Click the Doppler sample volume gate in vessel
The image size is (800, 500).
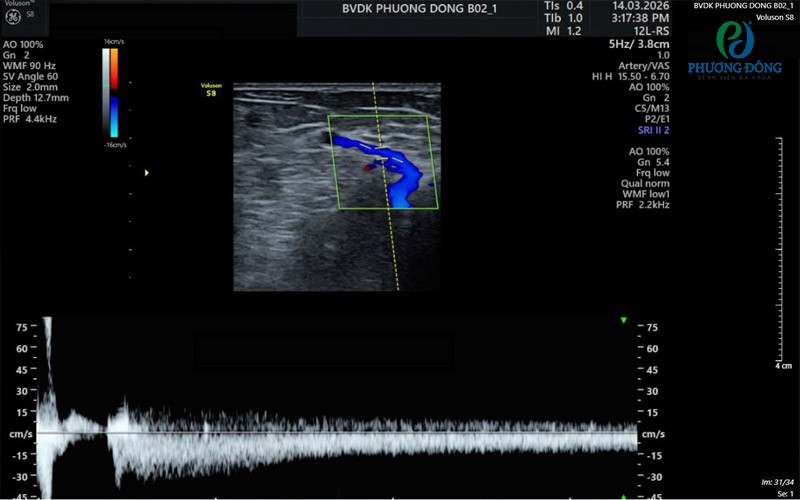click(381, 154)
